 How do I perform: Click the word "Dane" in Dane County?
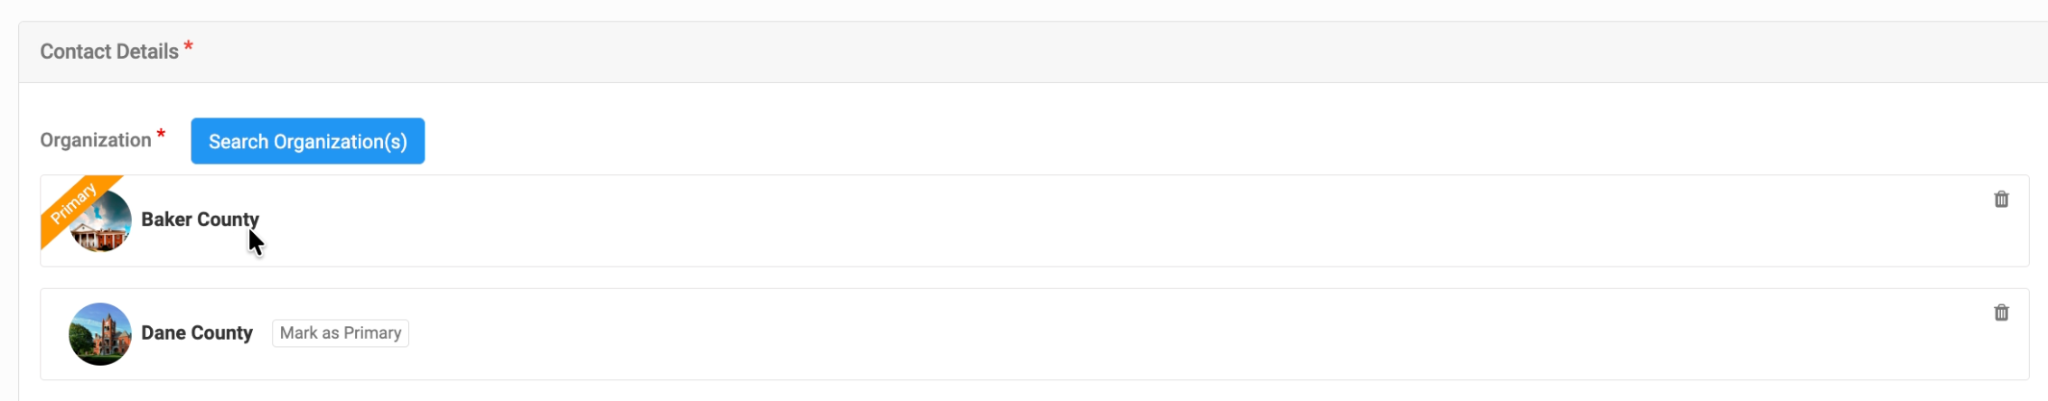(163, 333)
